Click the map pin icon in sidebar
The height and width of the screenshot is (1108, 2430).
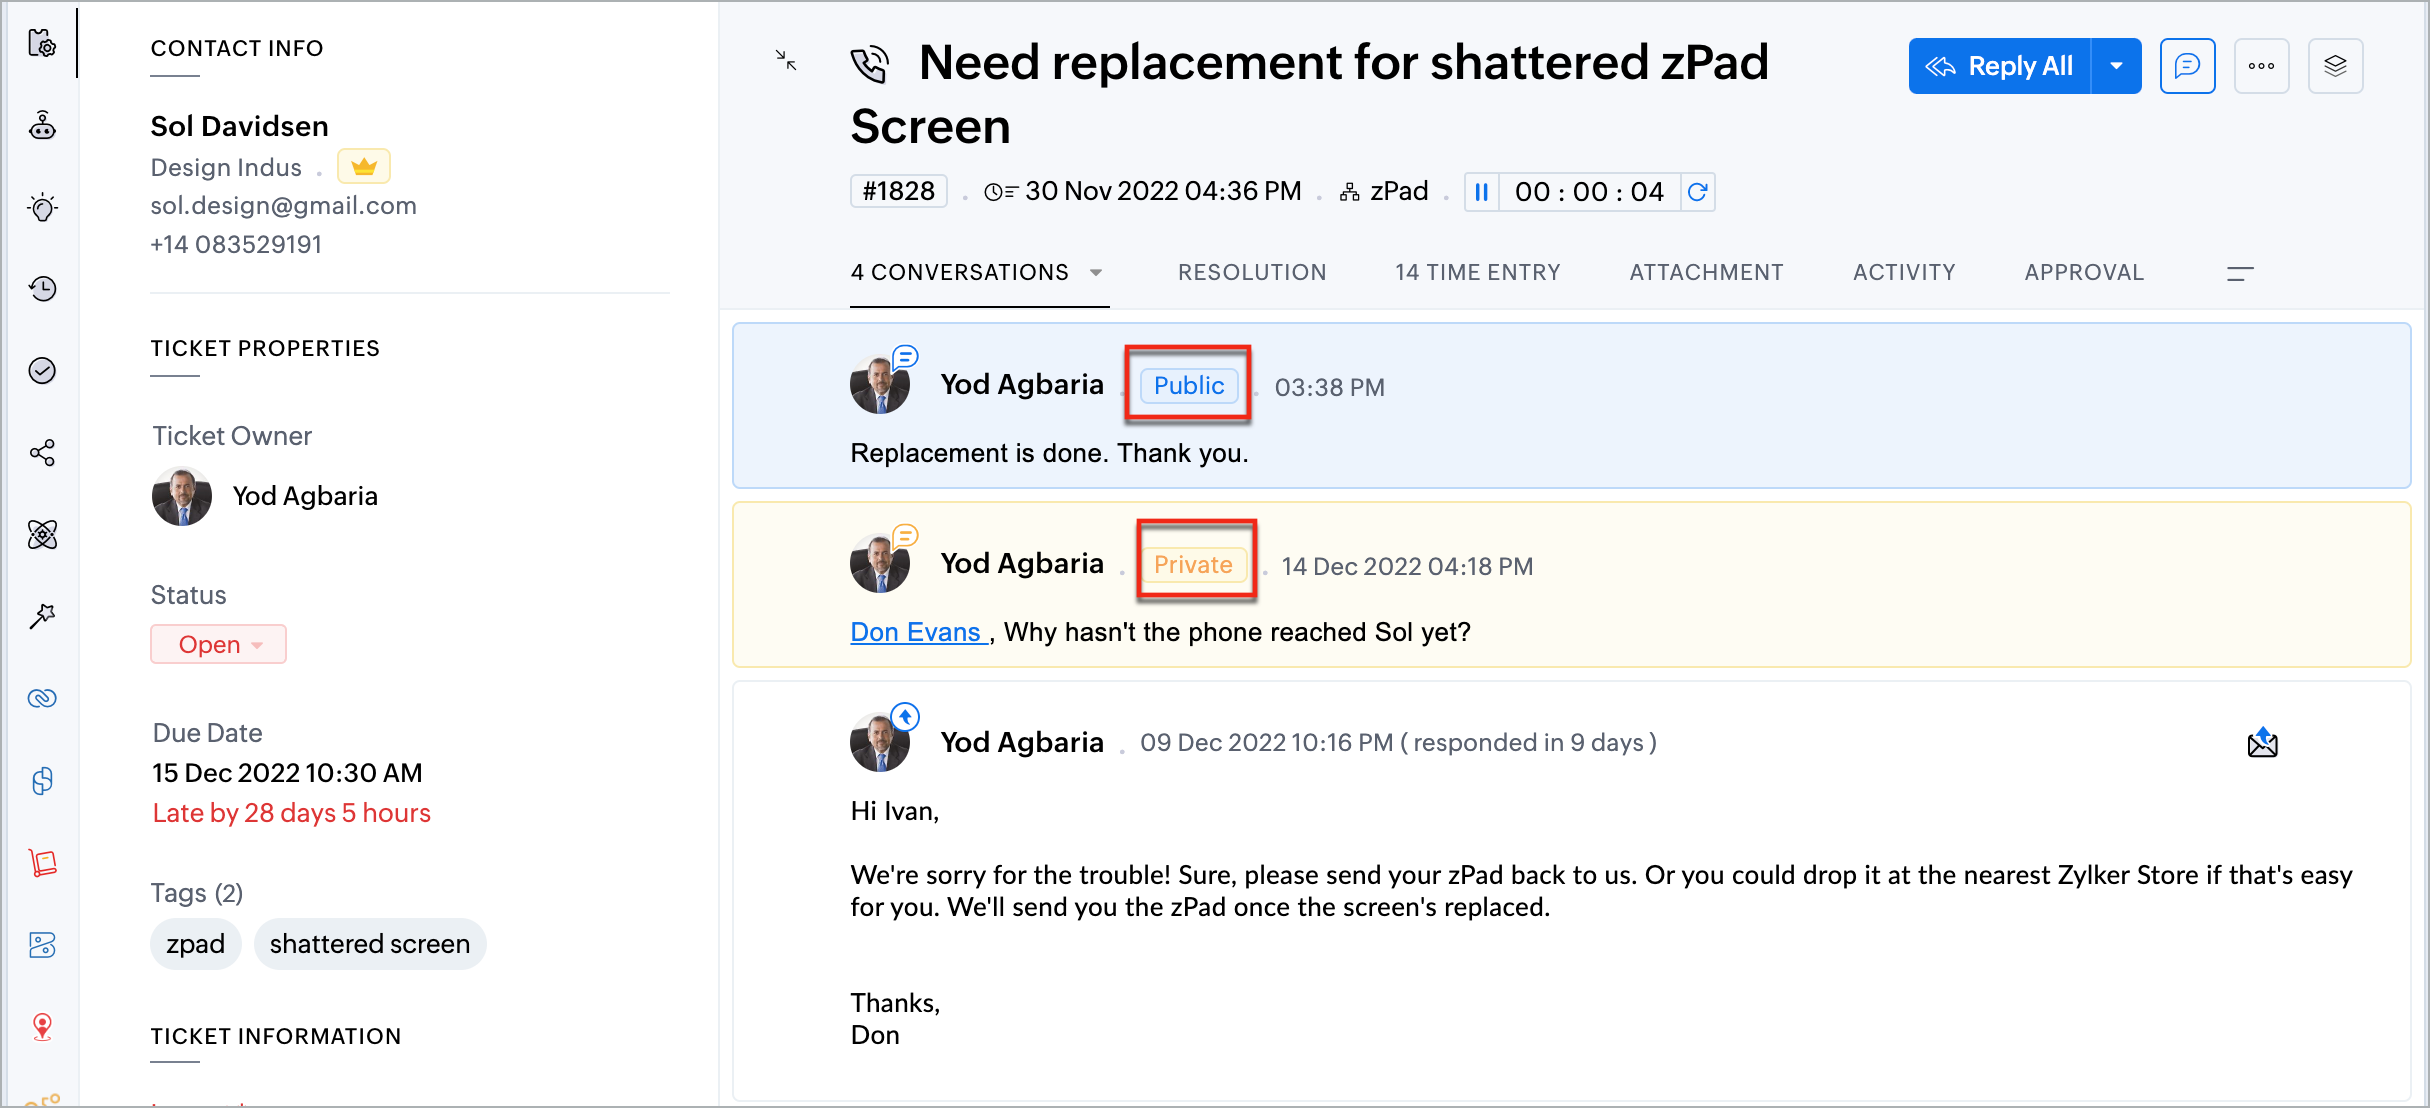tap(42, 1026)
